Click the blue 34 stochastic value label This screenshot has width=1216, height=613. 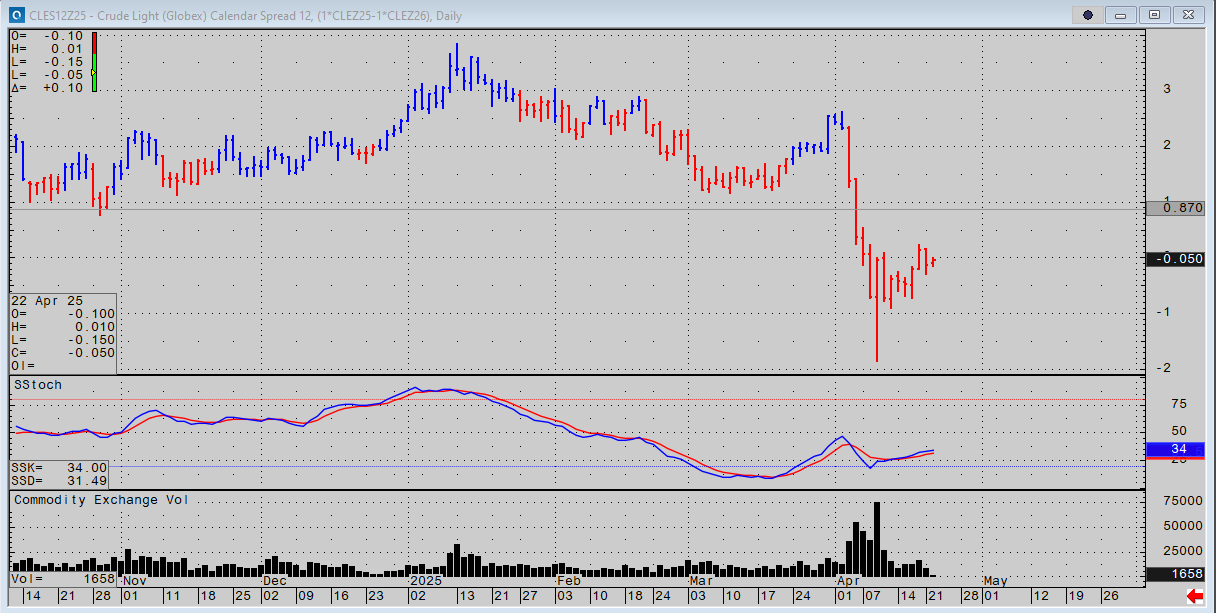pyautogui.click(x=1176, y=449)
